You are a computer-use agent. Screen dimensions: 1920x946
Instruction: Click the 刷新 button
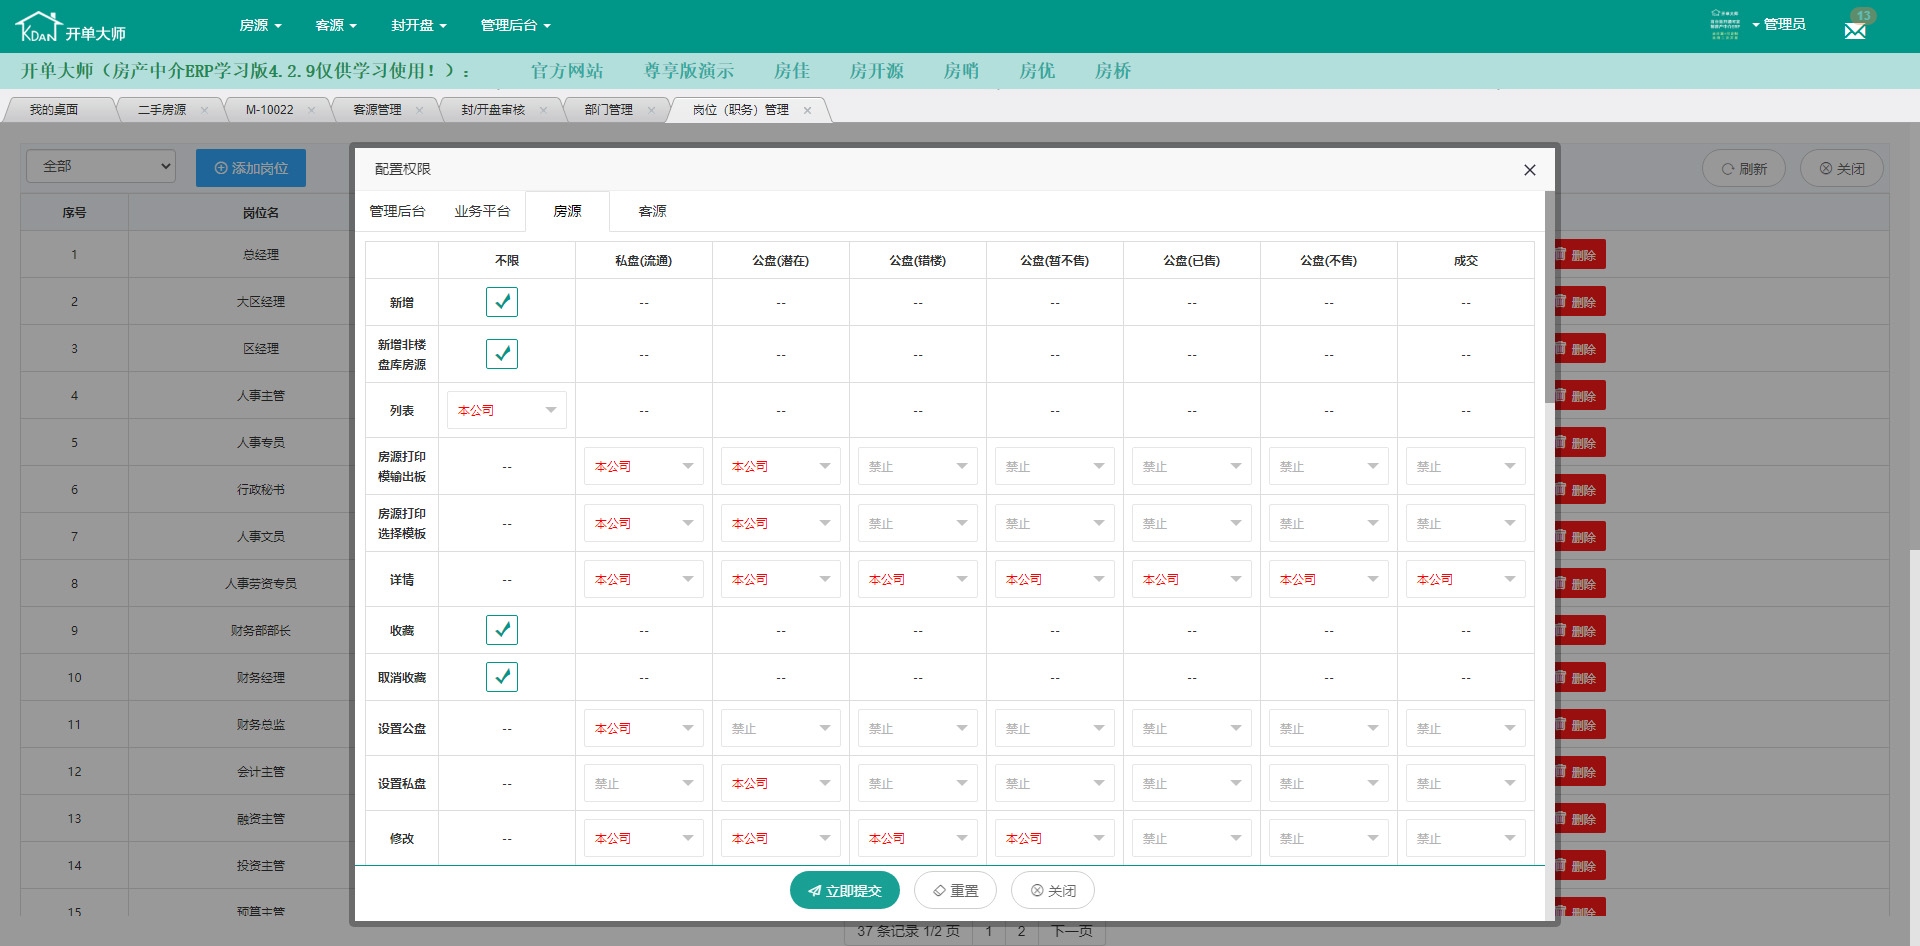click(1744, 169)
